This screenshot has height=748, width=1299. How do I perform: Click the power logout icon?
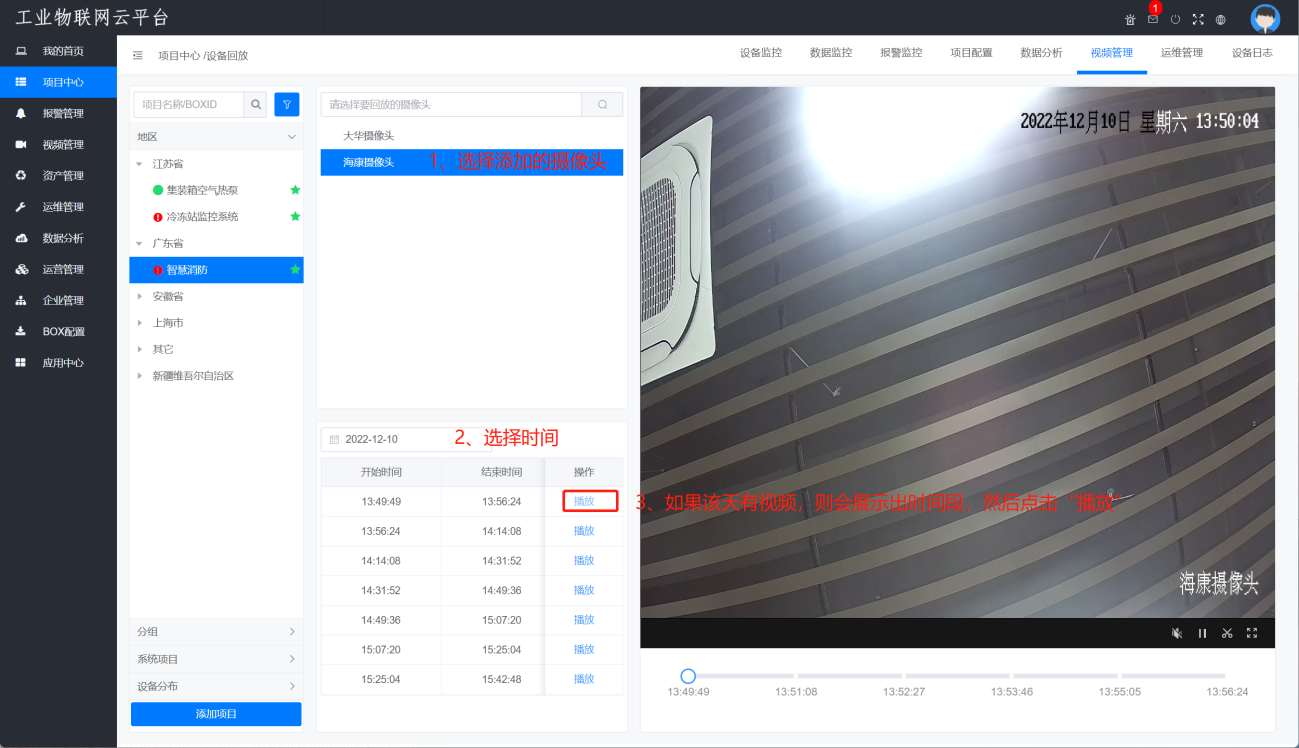coord(1175,19)
